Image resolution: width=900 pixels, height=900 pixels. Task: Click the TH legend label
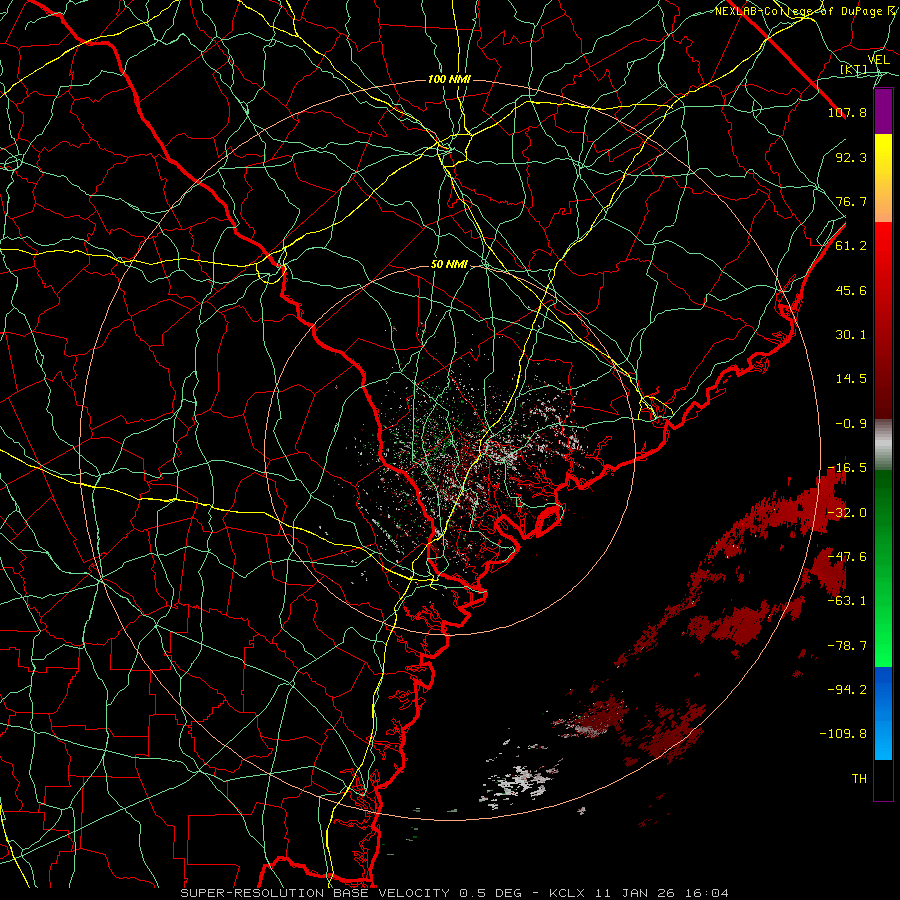[x=859, y=778]
